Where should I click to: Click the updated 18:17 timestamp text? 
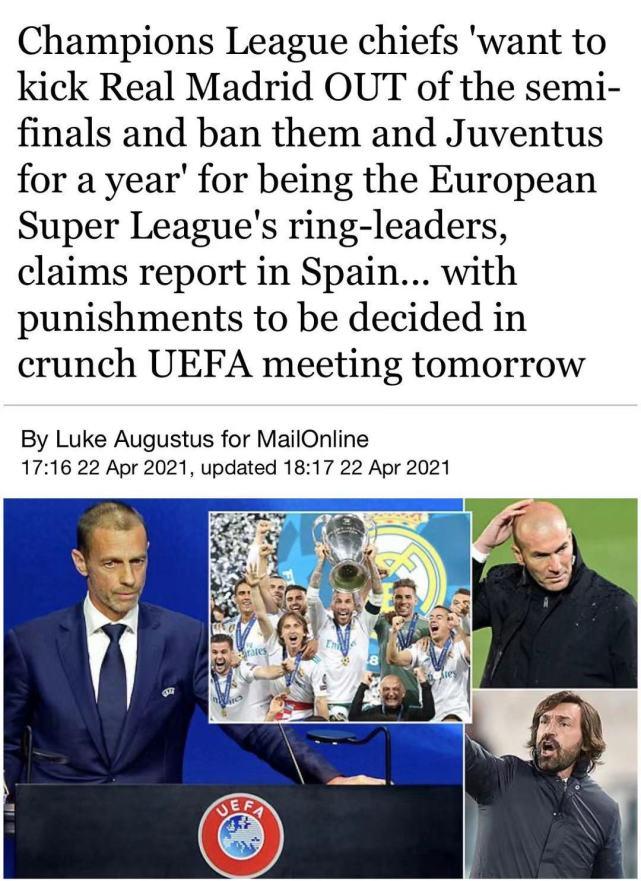(325, 467)
